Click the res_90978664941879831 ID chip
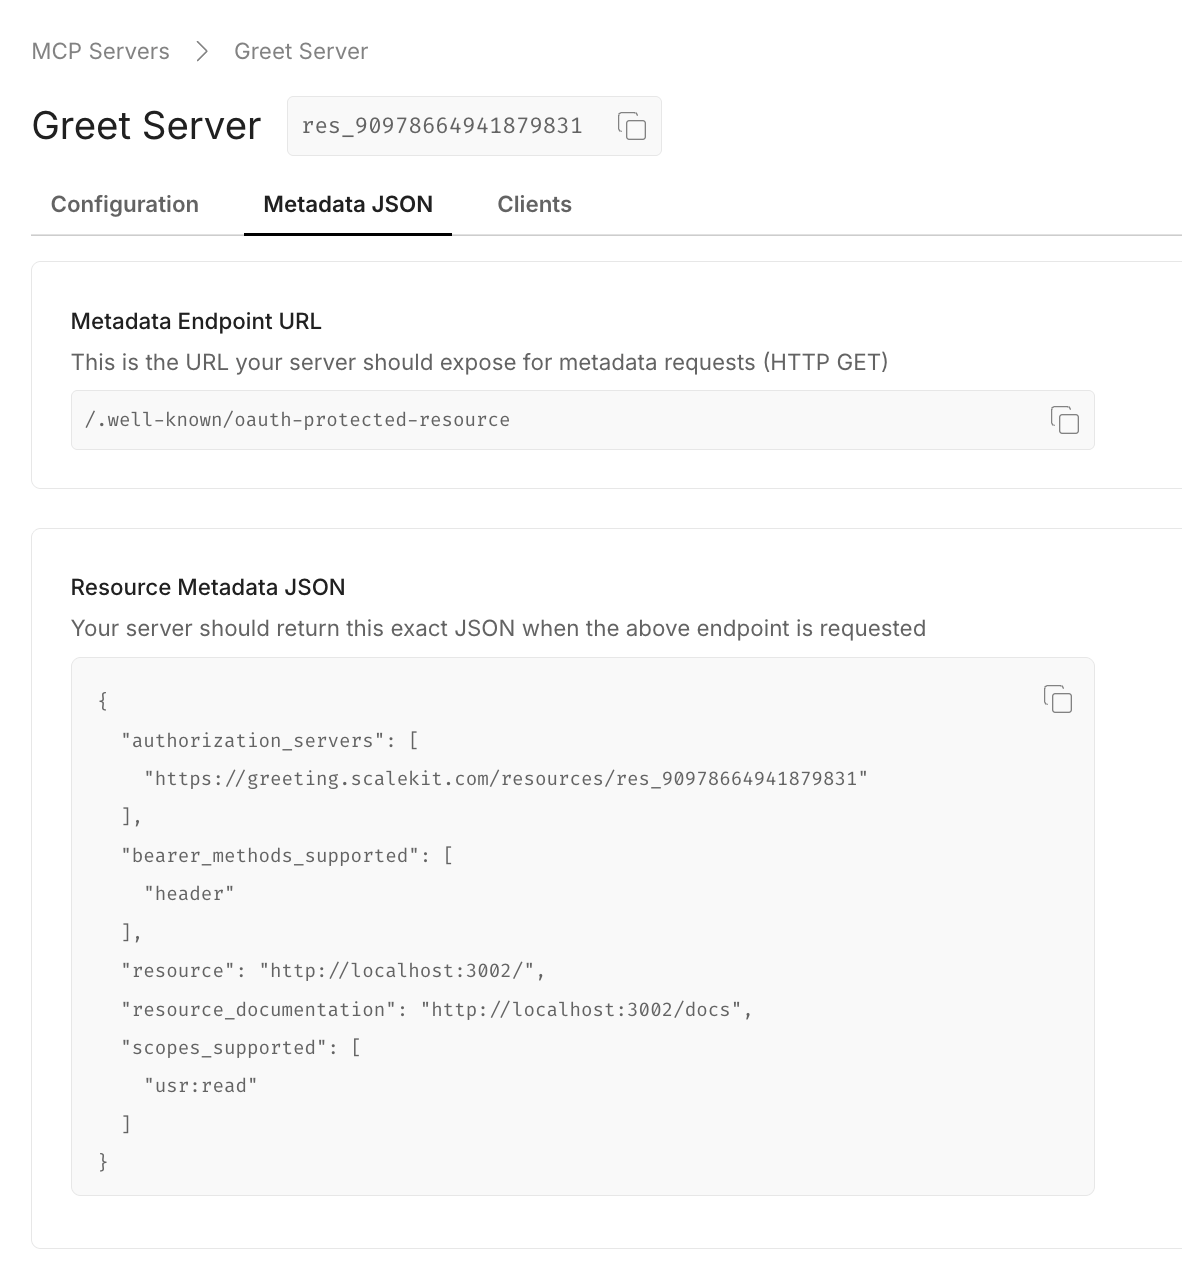 click(442, 126)
